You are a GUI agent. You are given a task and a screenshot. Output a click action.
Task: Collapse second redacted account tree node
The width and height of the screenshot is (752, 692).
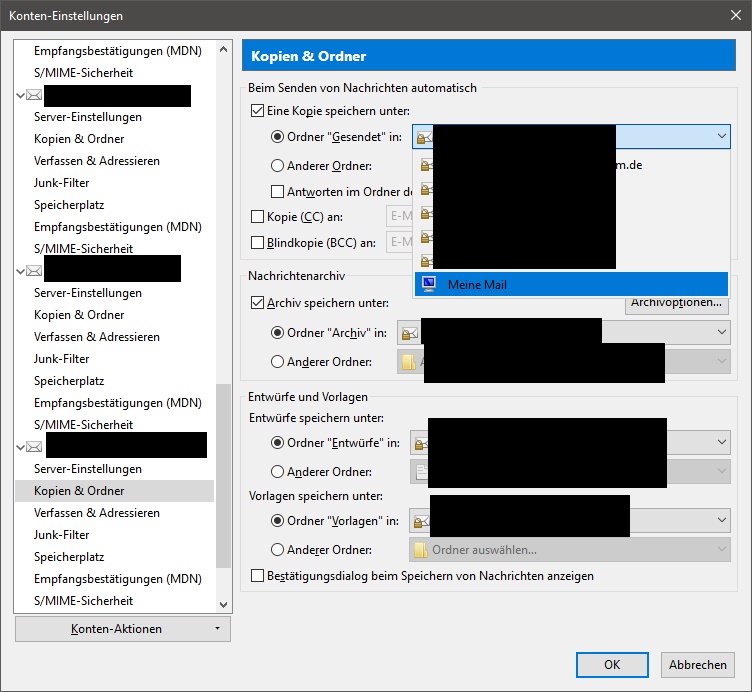coord(20,271)
